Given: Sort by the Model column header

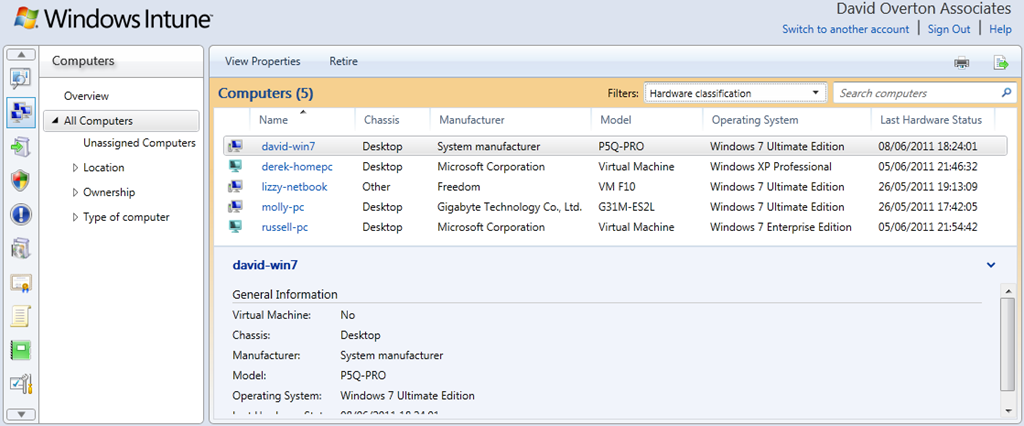Looking at the screenshot, I should click(615, 120).
